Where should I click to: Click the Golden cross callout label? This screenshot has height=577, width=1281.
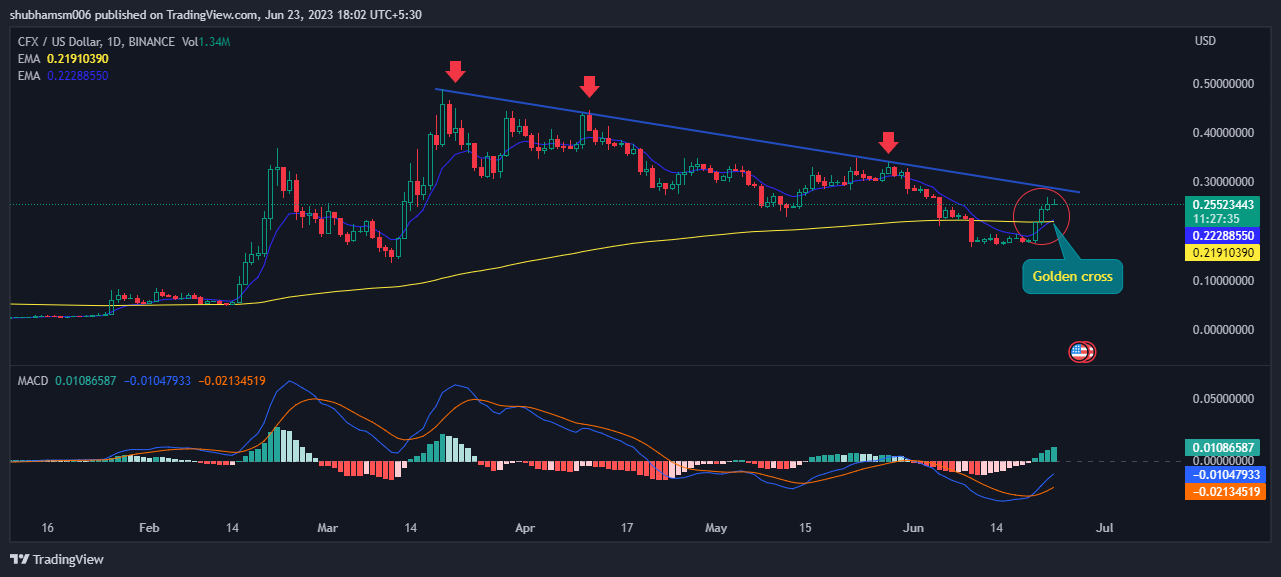click(x=1072, y=277)
